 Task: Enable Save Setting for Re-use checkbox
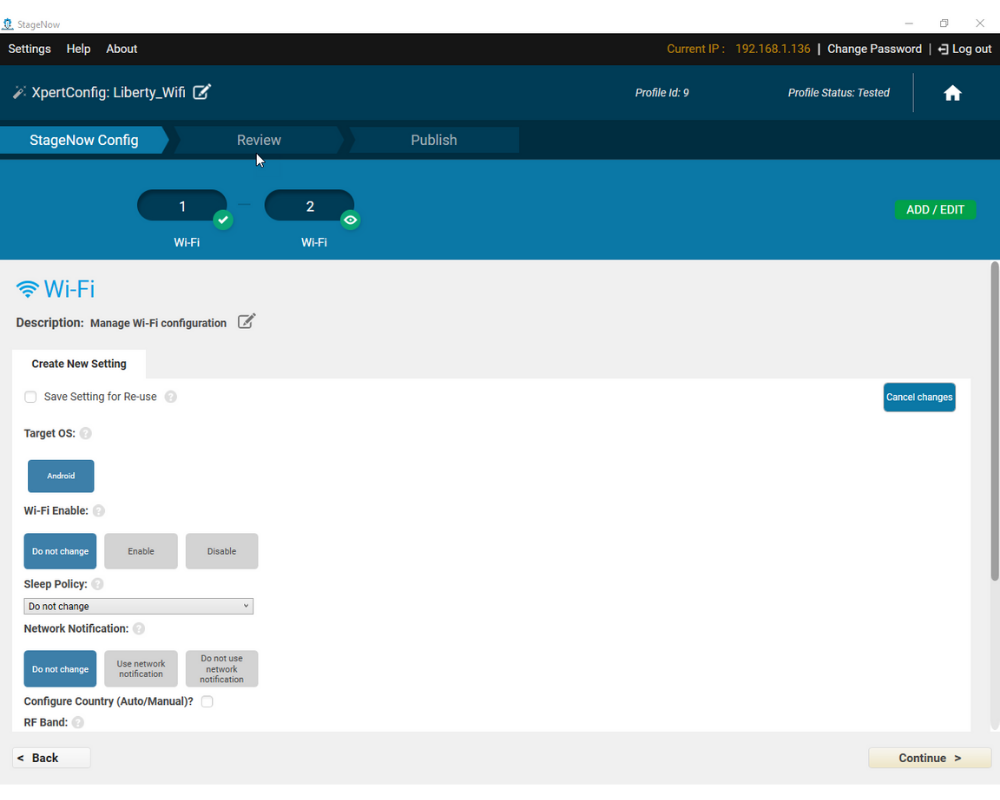point(31,397)
